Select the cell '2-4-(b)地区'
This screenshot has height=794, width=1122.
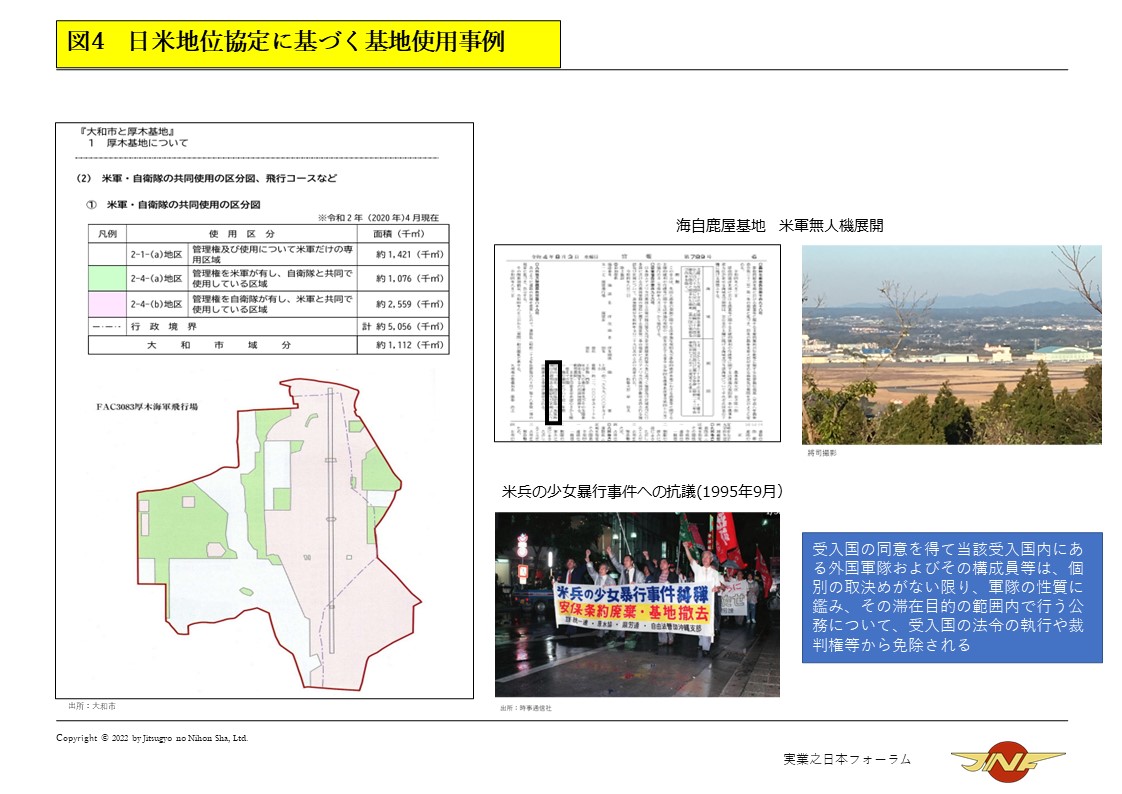point(157,304)
